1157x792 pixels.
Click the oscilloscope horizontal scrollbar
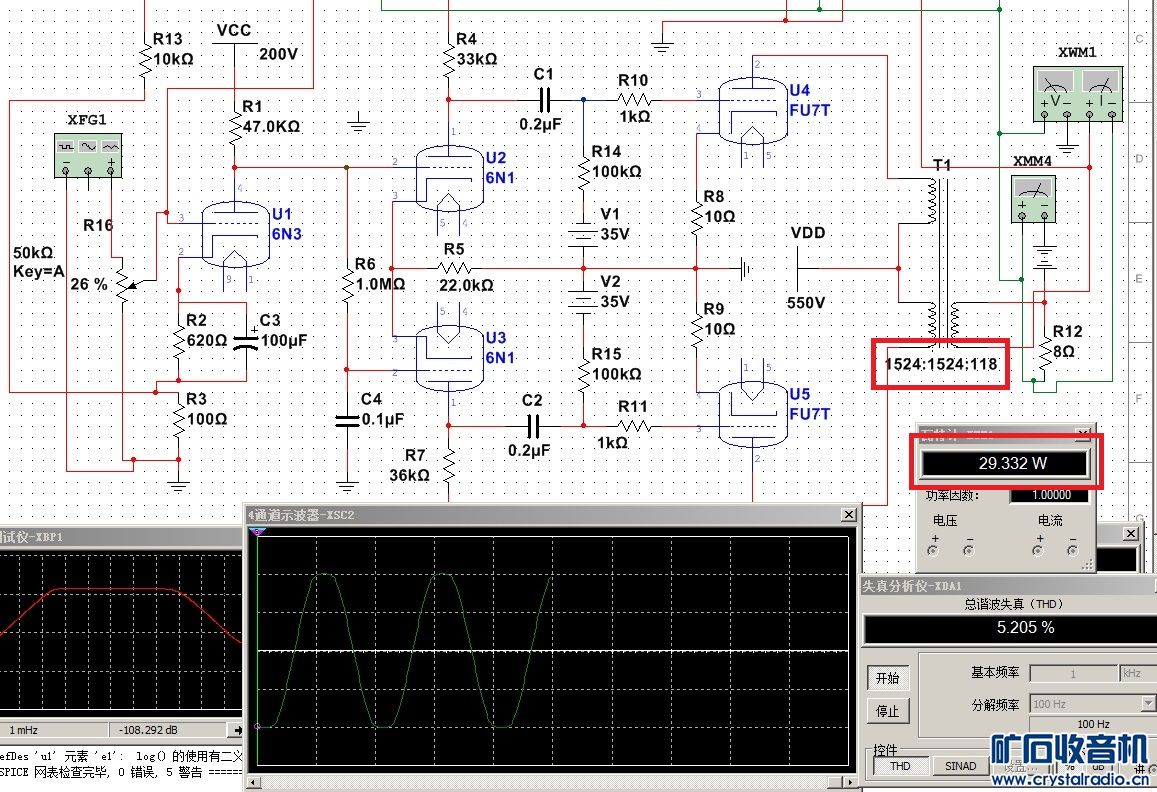pyautogui.click(x=550, y=782)
